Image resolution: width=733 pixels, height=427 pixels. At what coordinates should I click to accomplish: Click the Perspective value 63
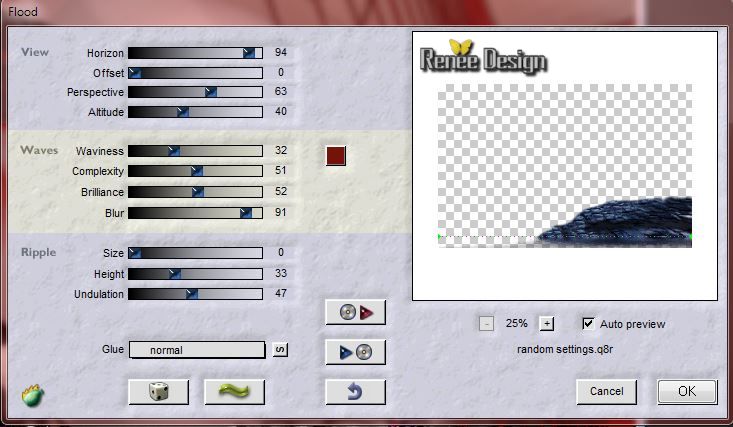pos(280,91)
